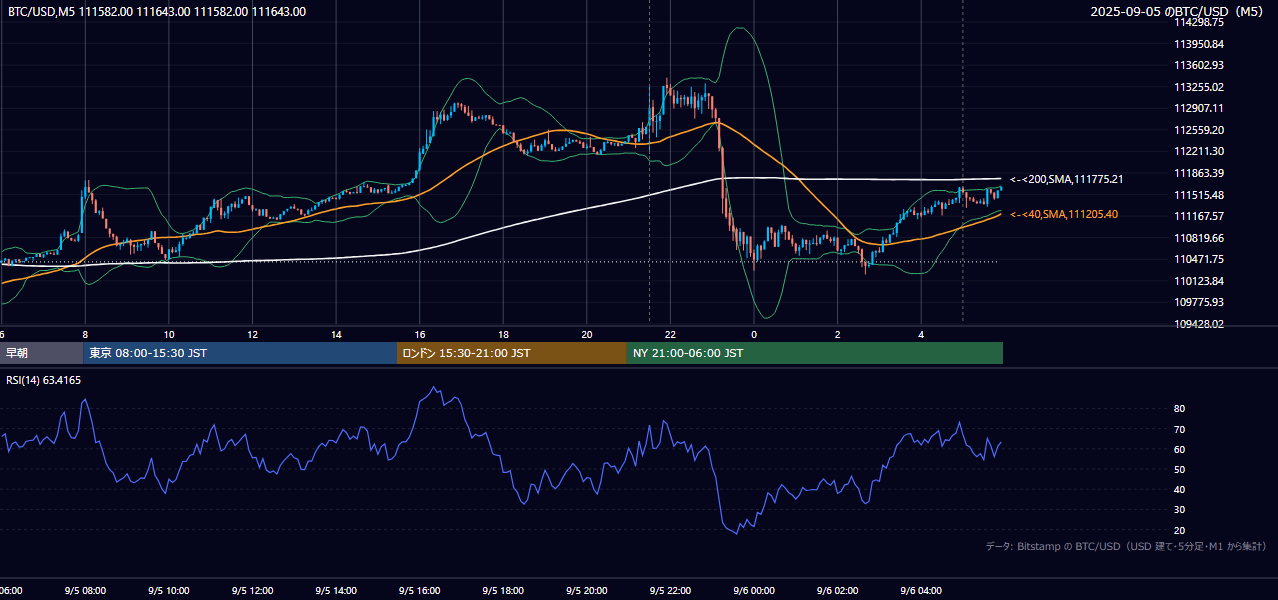Click hour label 22 on the price chart axis
This screenshot has width=1278, height=600.
point(671,334)
